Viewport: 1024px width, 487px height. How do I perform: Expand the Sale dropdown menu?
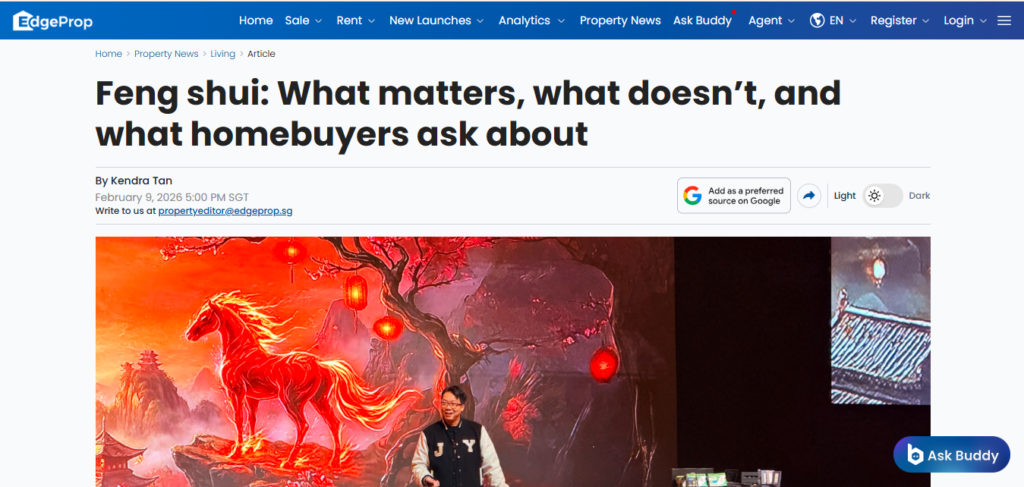(304, 21)
